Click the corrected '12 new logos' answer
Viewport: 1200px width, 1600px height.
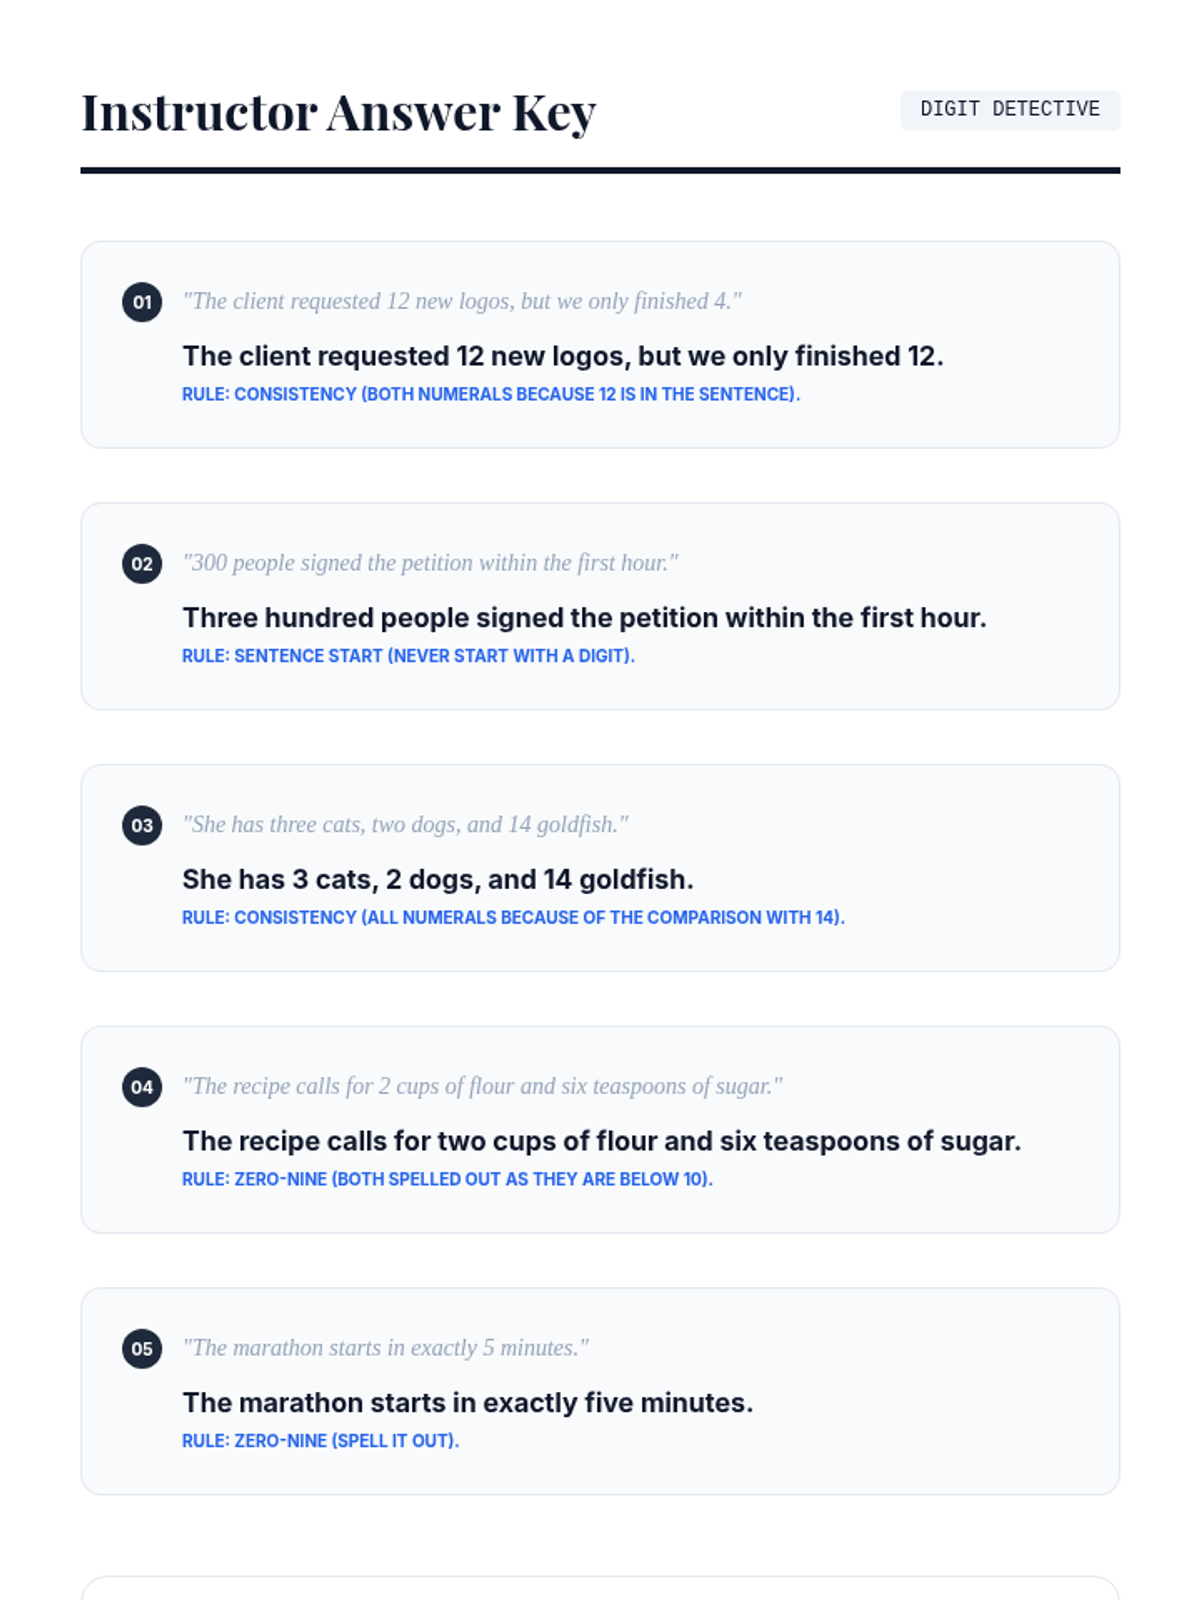pyautogui.click(x=563, y=356)
